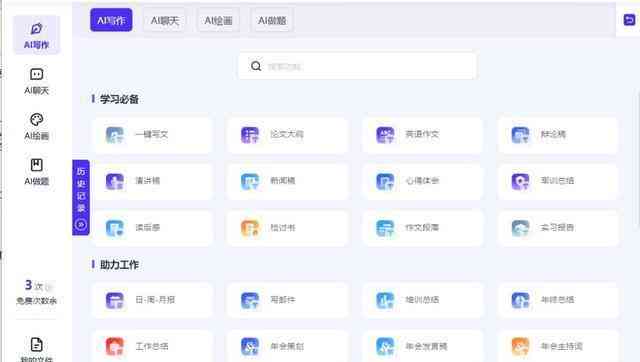The image size is (640, 362).
Task: Switch to the AI聊天 top tab
Action: tap(164, 20)
